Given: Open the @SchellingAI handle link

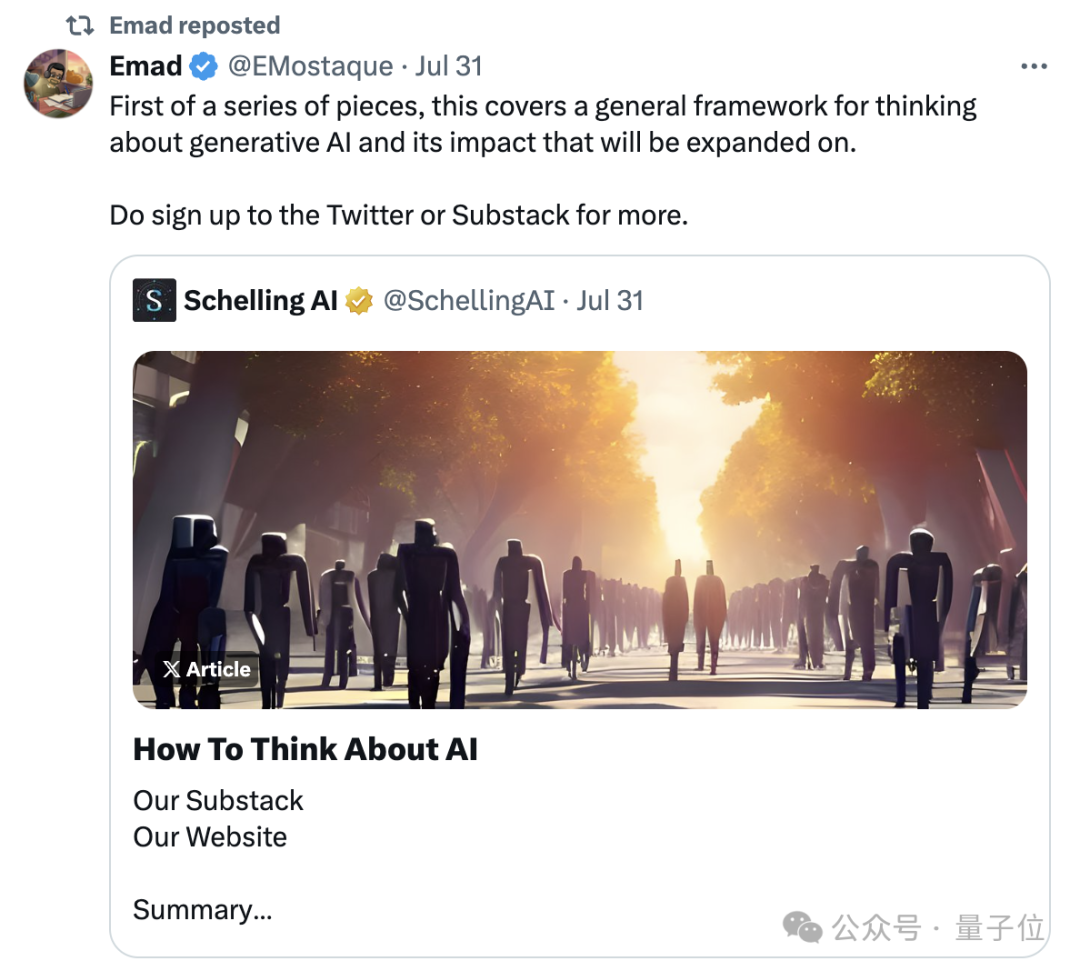Looking at the screenshot, I should coord(468,301).
